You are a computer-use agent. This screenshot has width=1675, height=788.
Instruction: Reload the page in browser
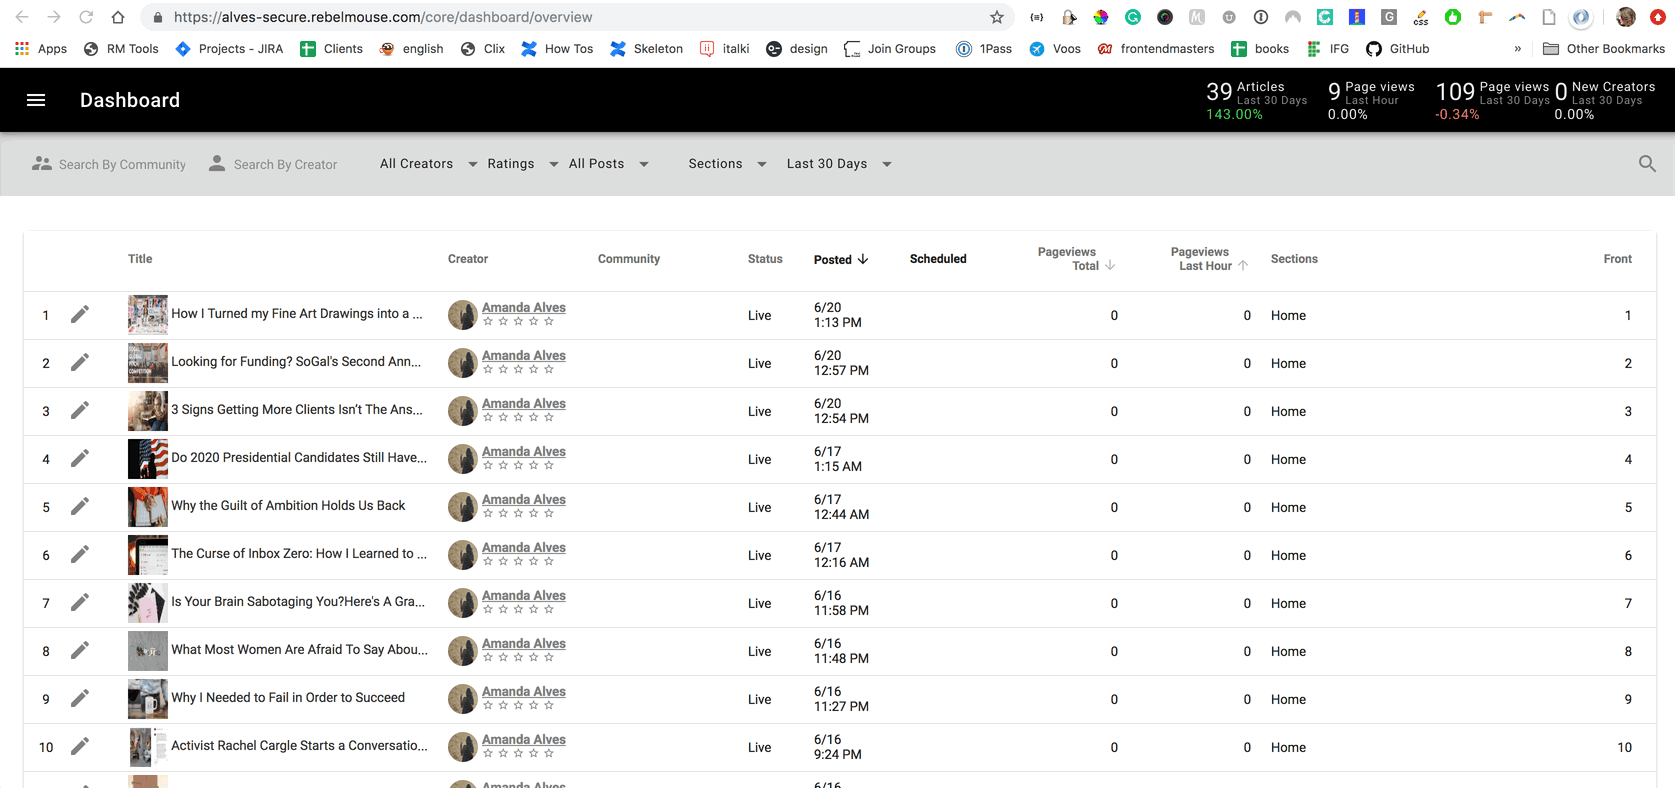86,17
